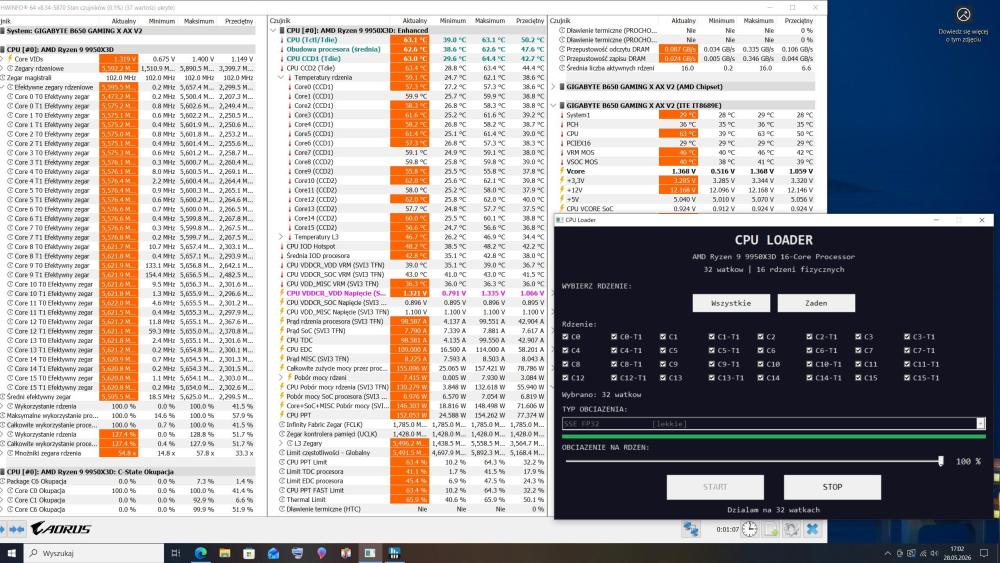The height and width of the screenshot is (563, 1000).
Task: Open Microsoft Store from the taskbar
Action: click(x=249, y=553)
